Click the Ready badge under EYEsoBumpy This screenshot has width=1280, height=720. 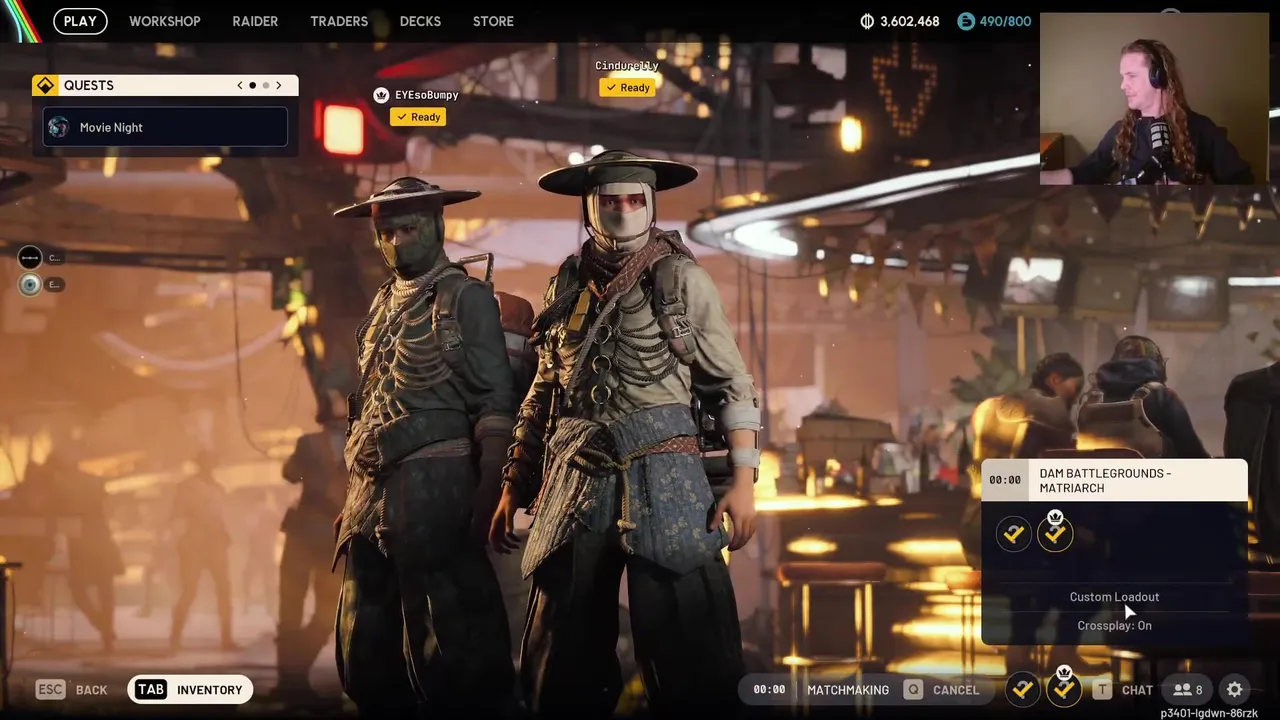coord(418,117)
